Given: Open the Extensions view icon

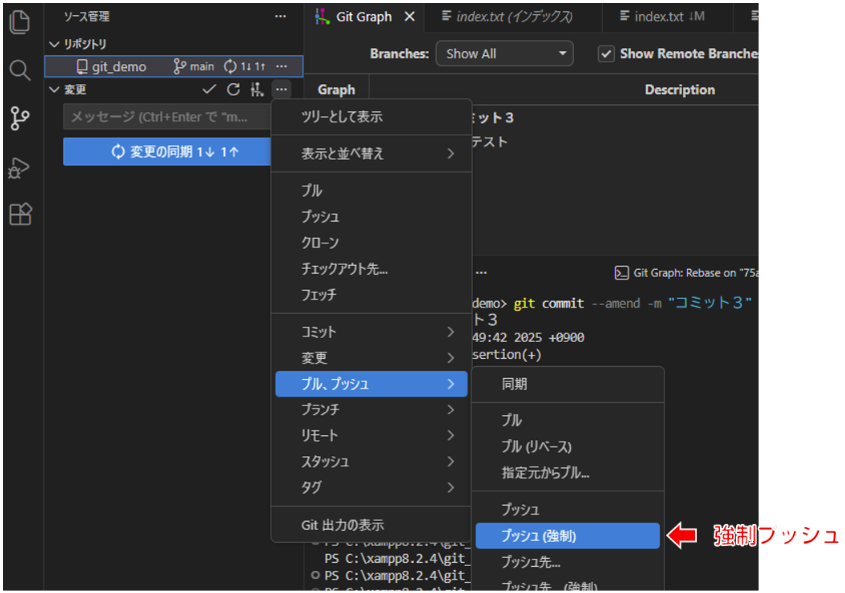Looking at the screenshot, I should coord(19,214).
